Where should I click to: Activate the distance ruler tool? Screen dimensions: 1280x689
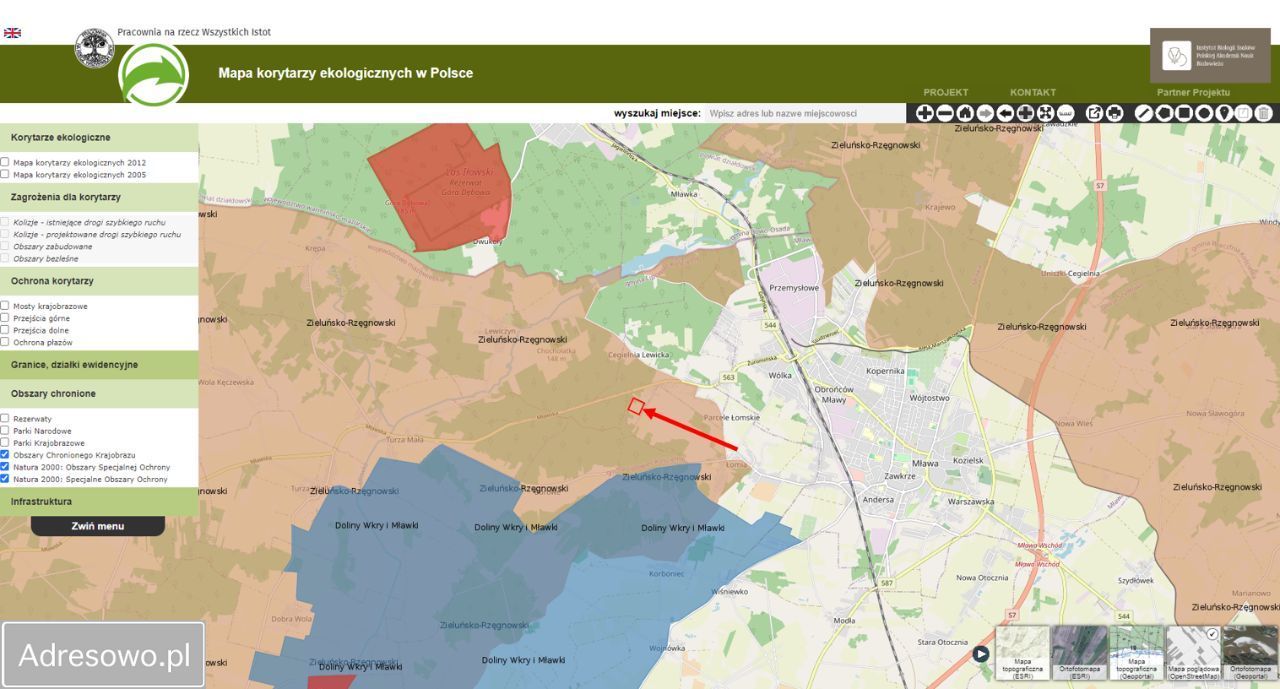(1066, 113)
